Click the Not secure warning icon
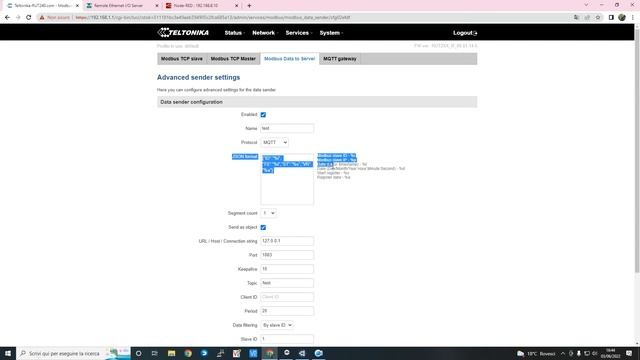 tap(42, 18)
